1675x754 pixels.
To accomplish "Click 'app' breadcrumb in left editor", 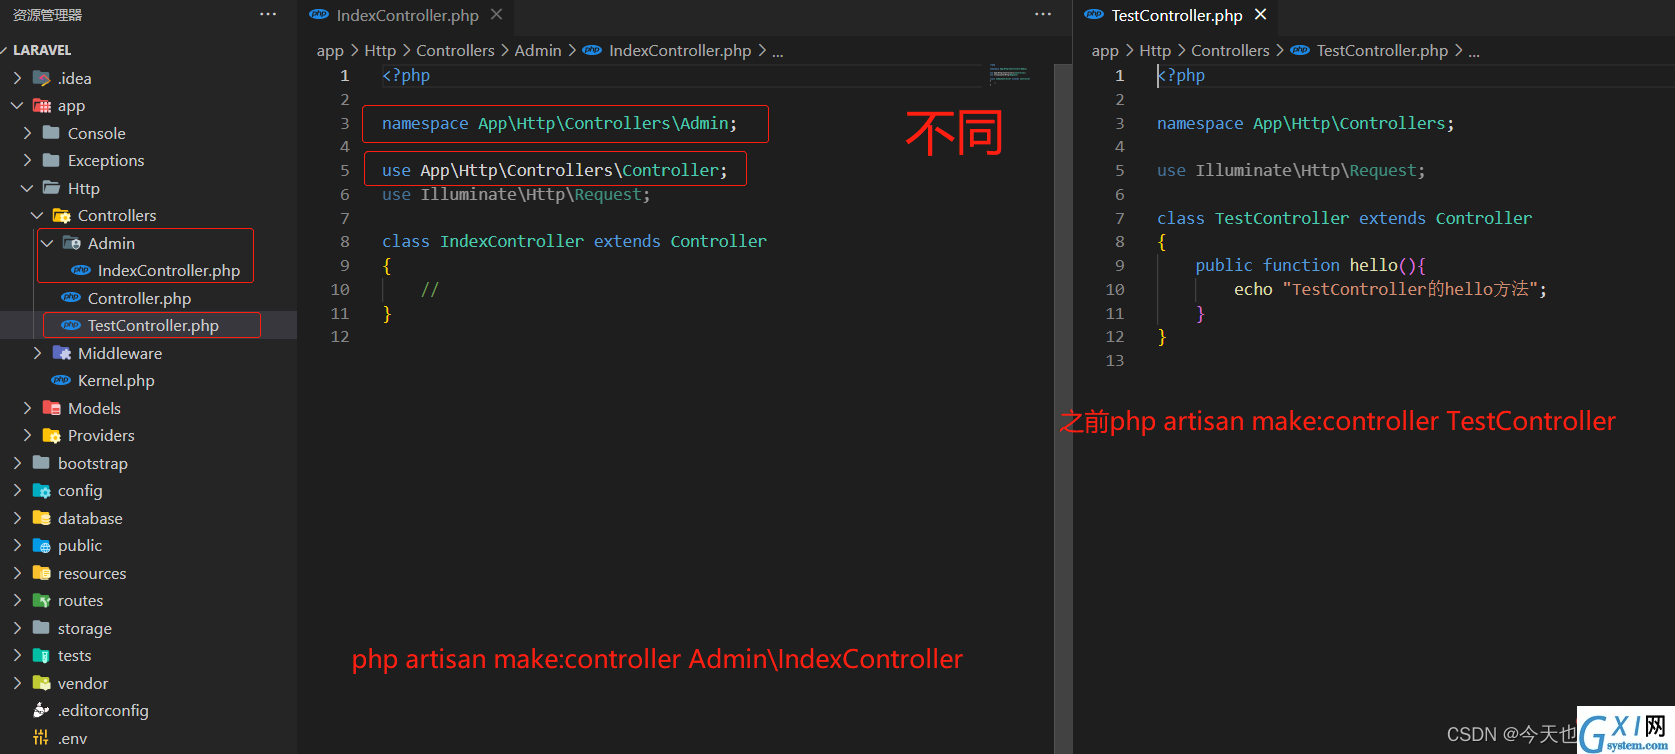I will tap(330, 51).
